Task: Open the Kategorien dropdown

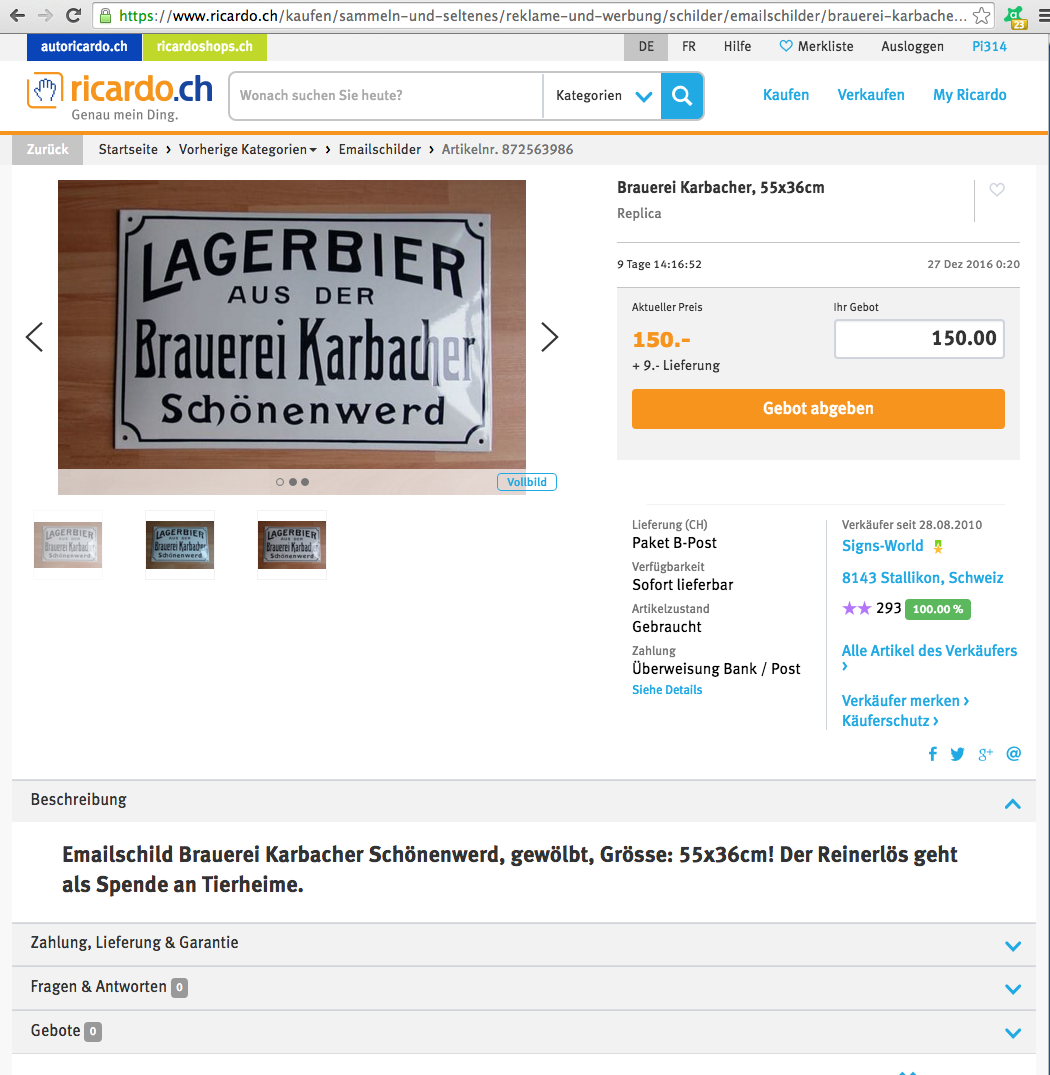Action: 602,95
